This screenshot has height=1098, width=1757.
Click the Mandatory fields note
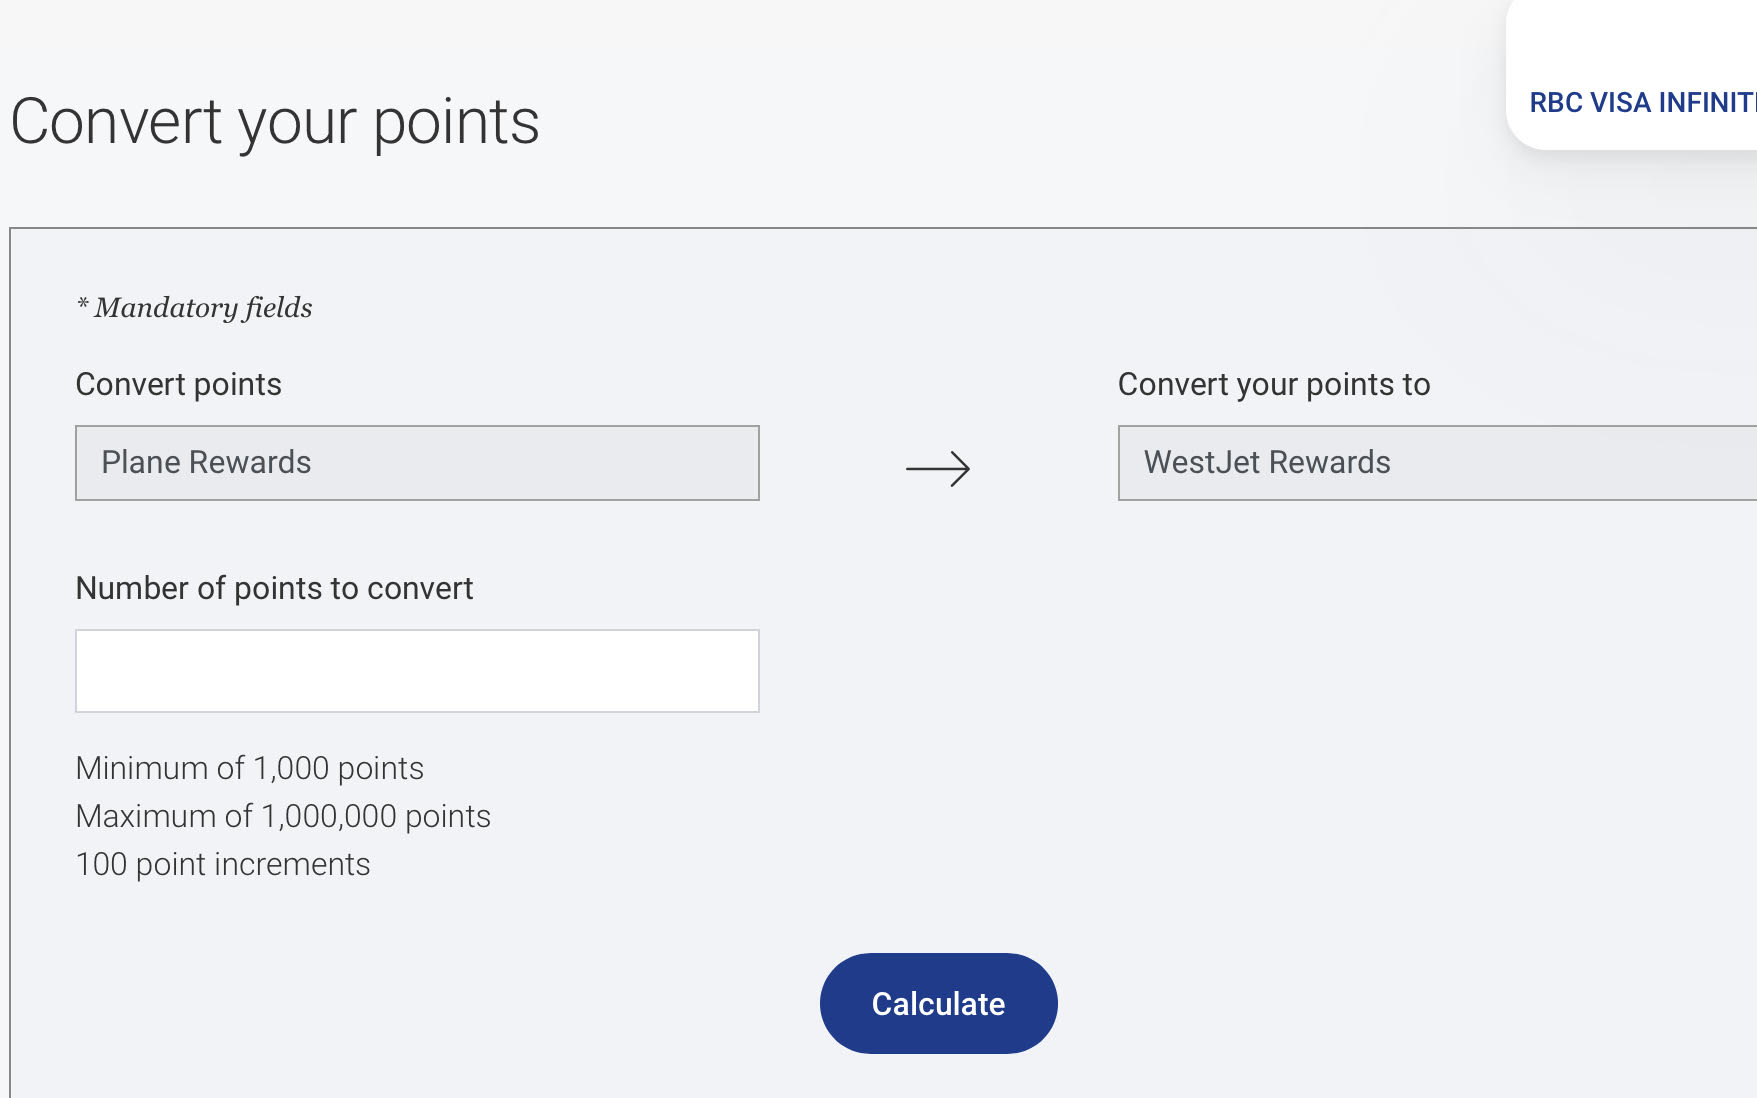point(193,308)
